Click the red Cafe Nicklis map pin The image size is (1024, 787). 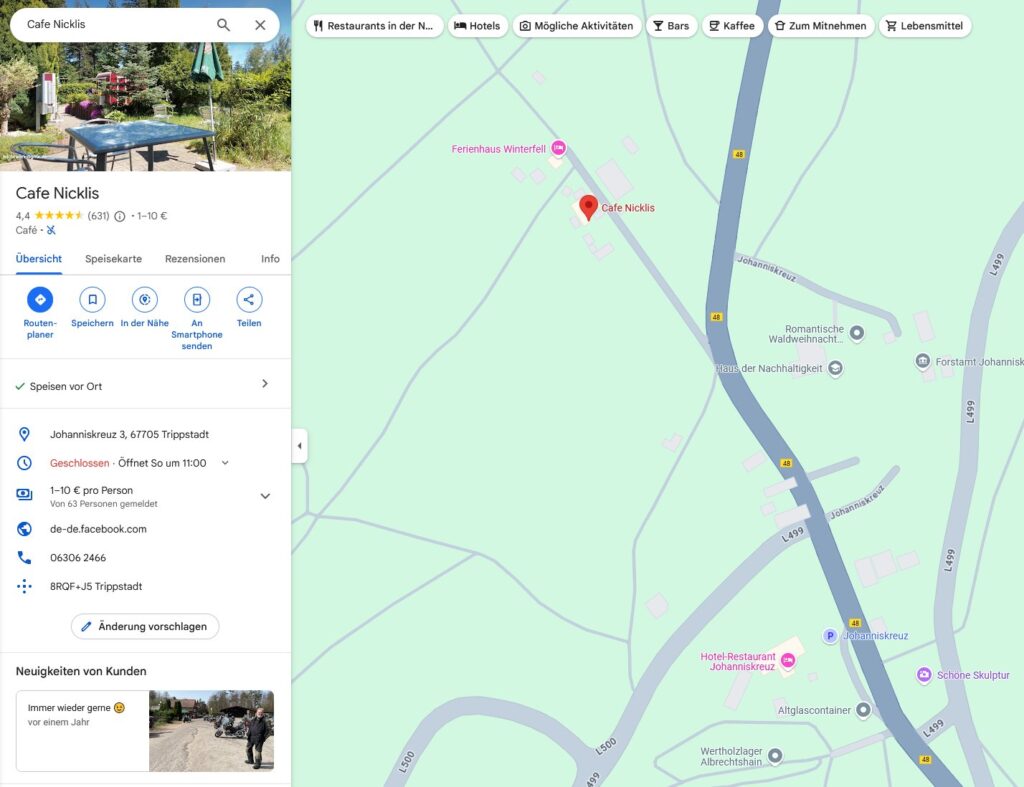point(588,207)
